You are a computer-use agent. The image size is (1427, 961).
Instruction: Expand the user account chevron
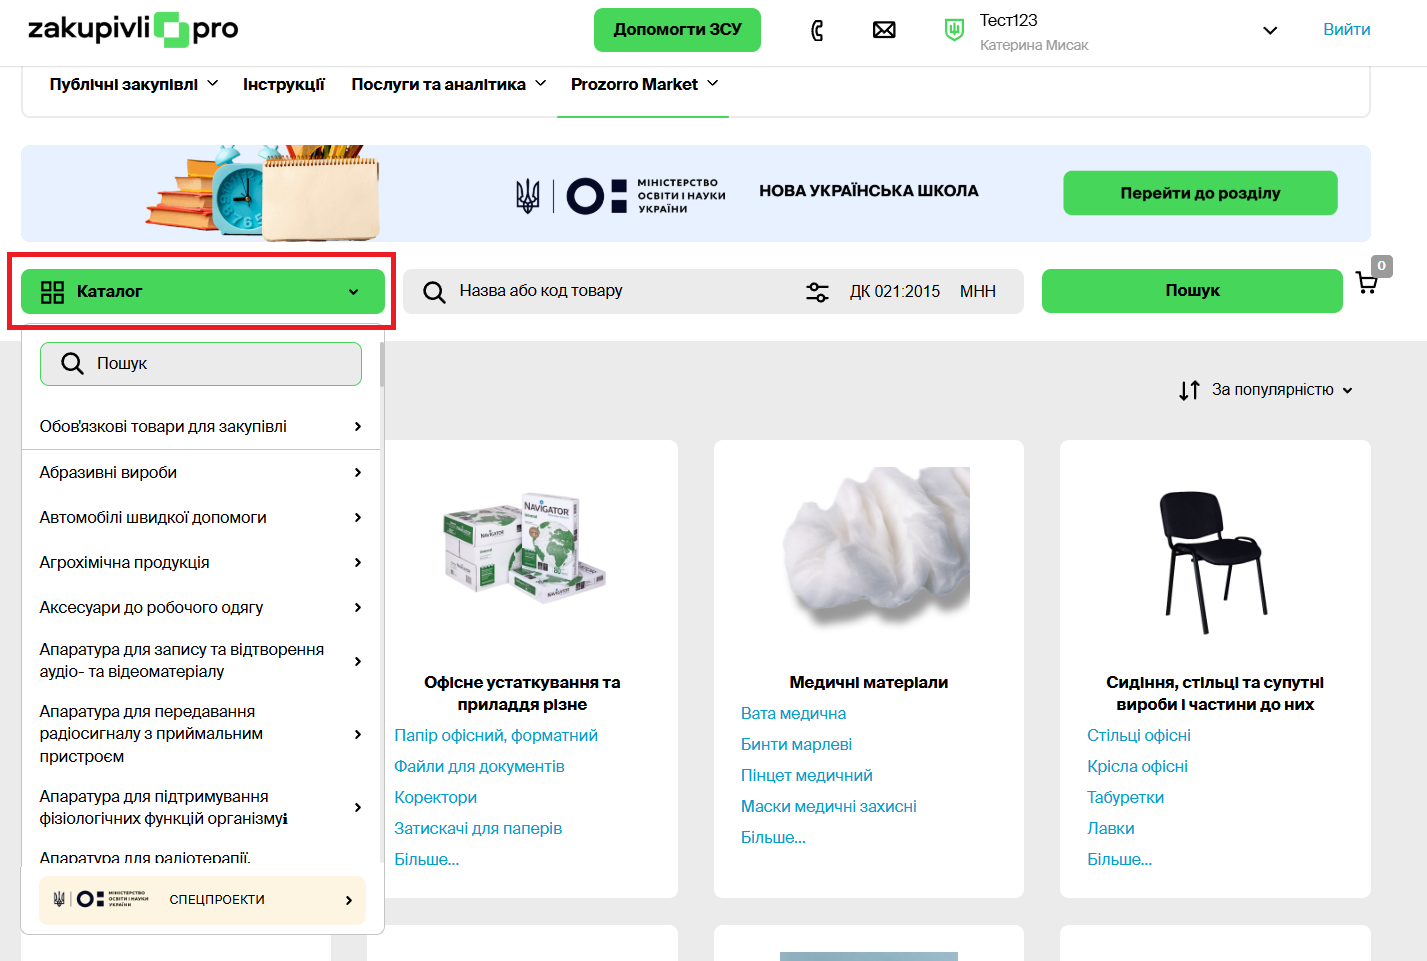pyautogui.click(x=1269, y=30)
